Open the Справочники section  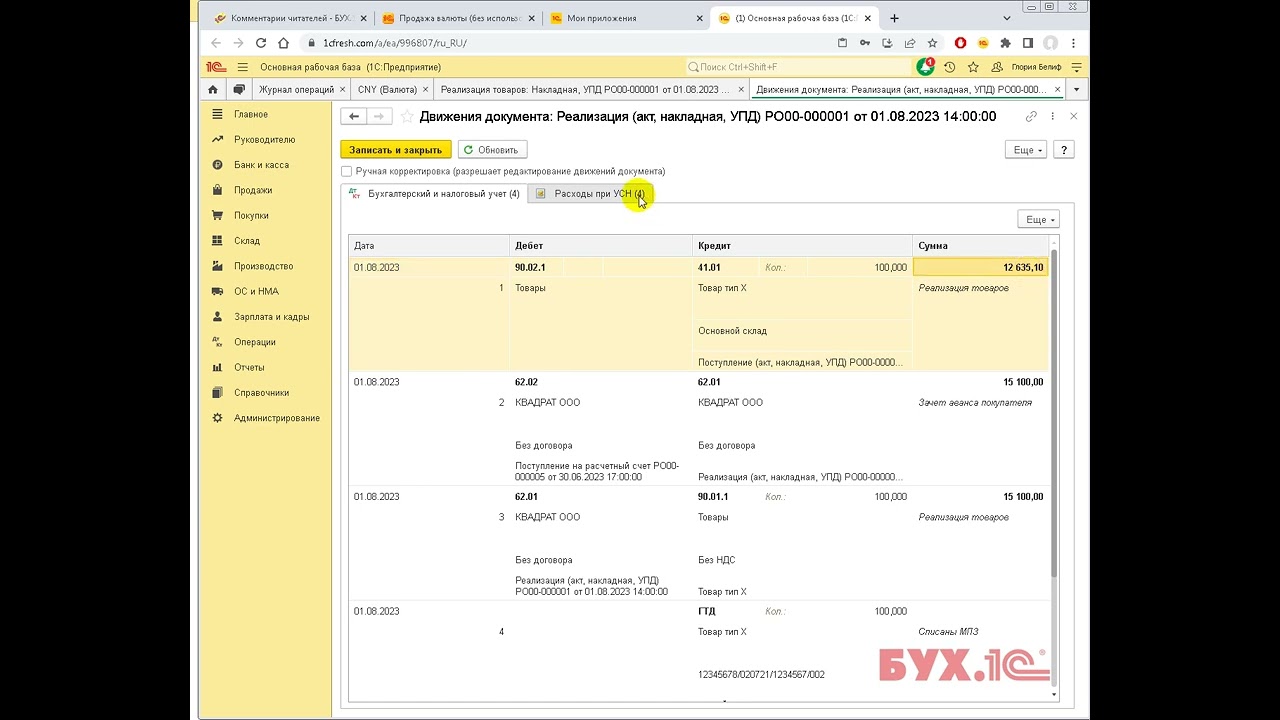tap(261, 393)
